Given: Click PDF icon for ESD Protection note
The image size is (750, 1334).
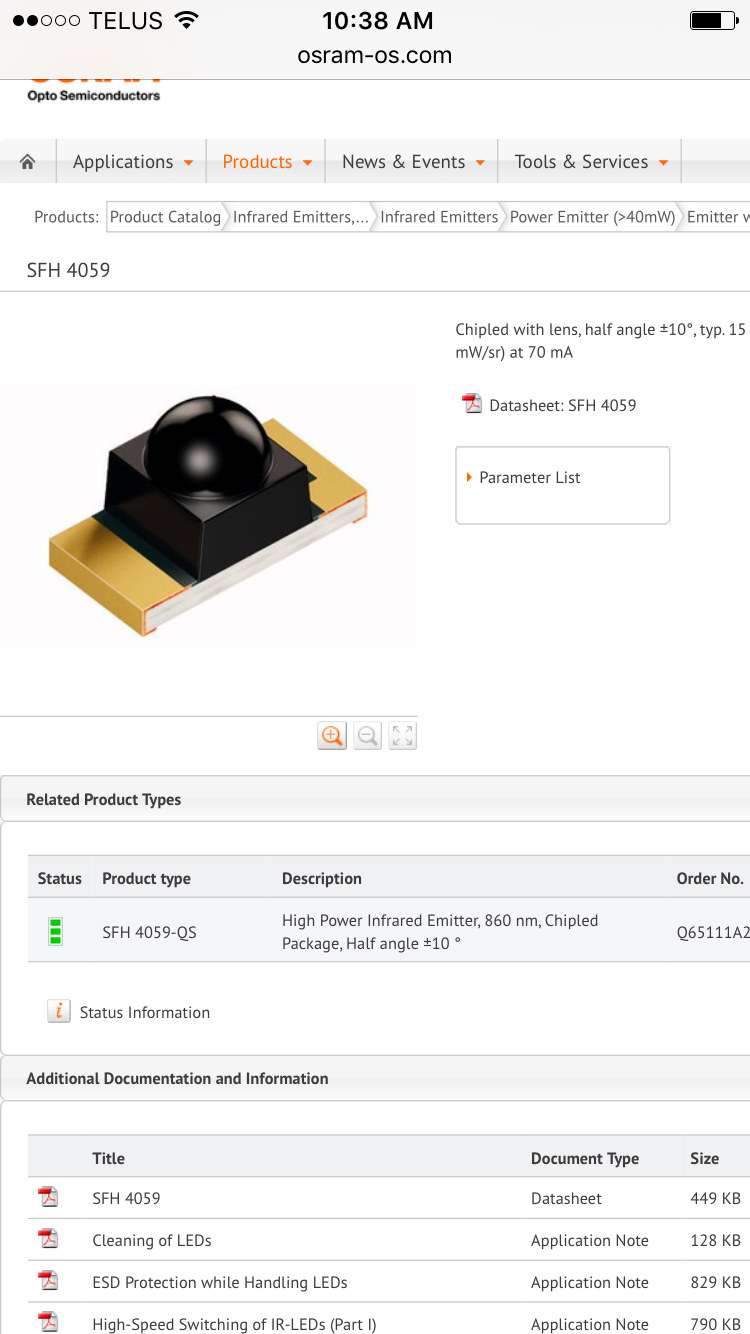Looking at the screenshot, I should pyautogui.click(x=48, y=1281).
